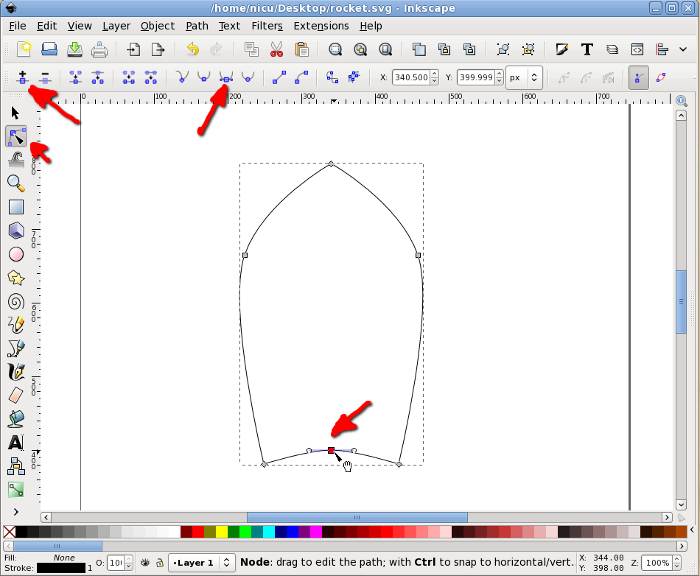Select the Text tool in toolbox
This screenshot has height=576, width=700.
coord(16,442)
